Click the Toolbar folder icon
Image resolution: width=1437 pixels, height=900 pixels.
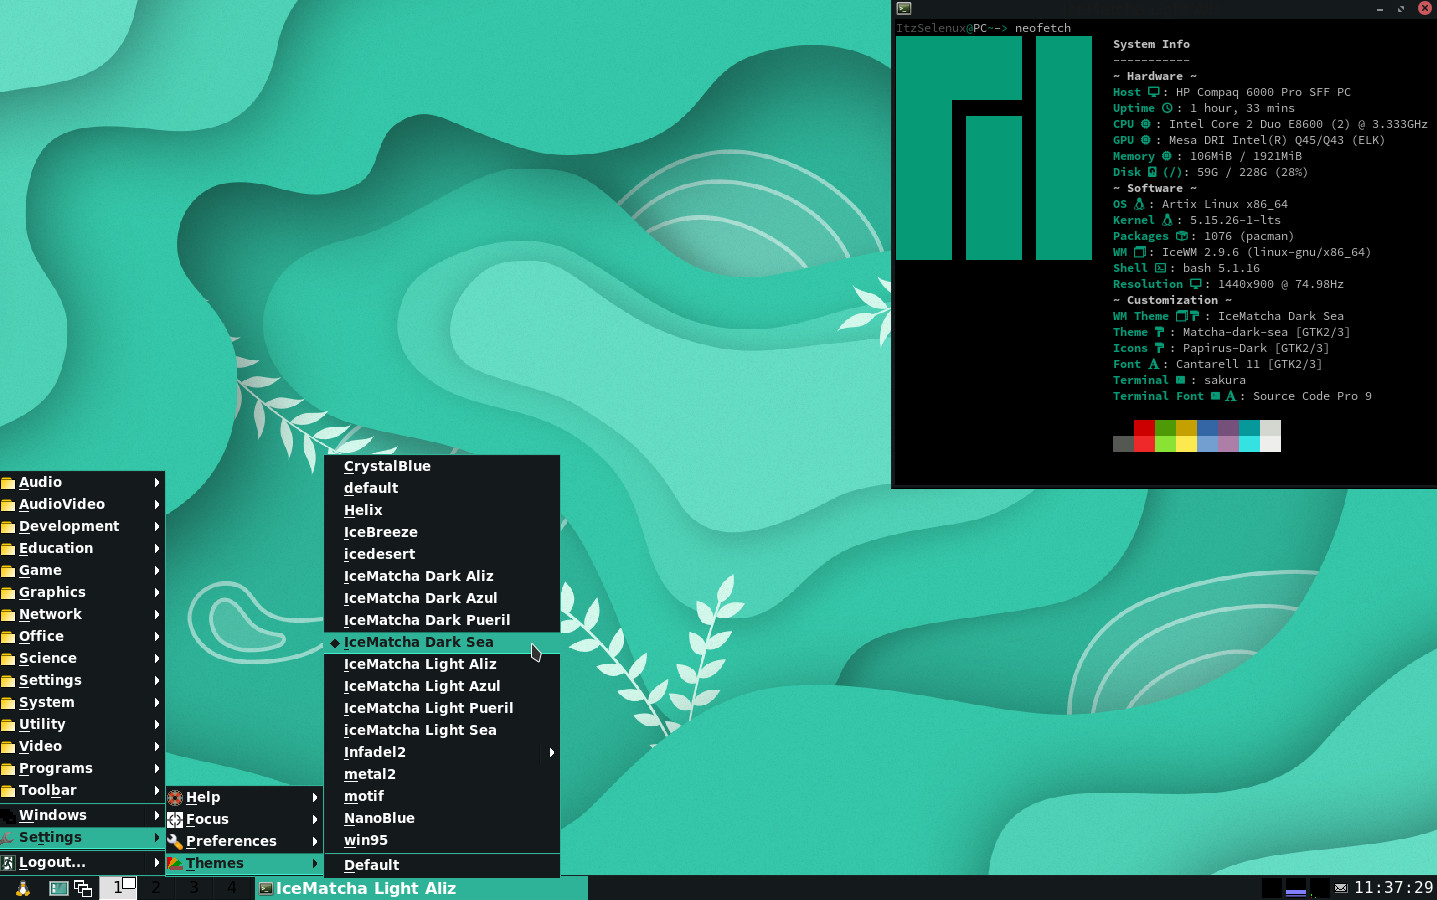8,791
